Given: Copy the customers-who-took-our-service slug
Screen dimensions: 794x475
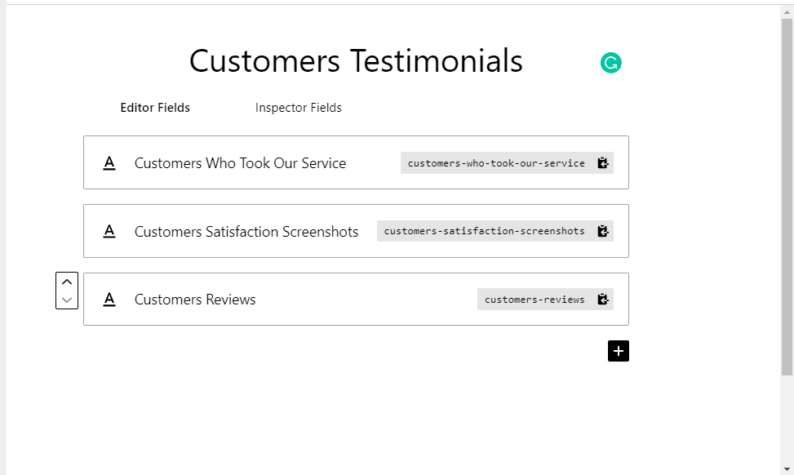Looking at the screenshot, I should pos(603,163).
